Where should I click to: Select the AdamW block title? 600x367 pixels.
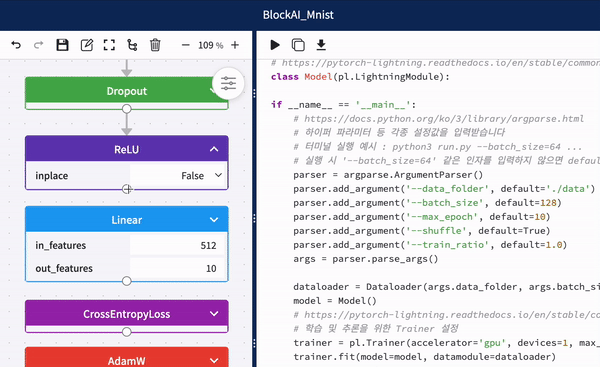click(x=127, y=361)
